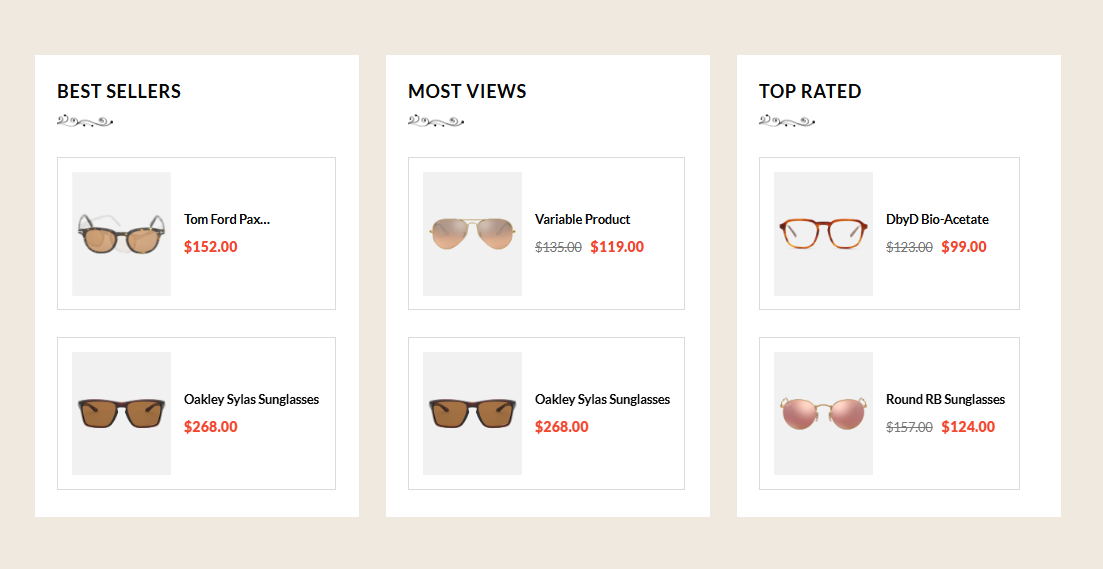Click the $152.00 price of Tom Ford Pax

point(210,247)
